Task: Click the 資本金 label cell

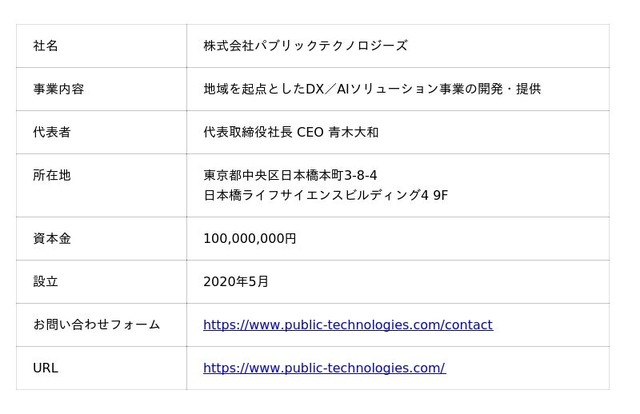Action: pyautogui.click(x=52, y=239)
